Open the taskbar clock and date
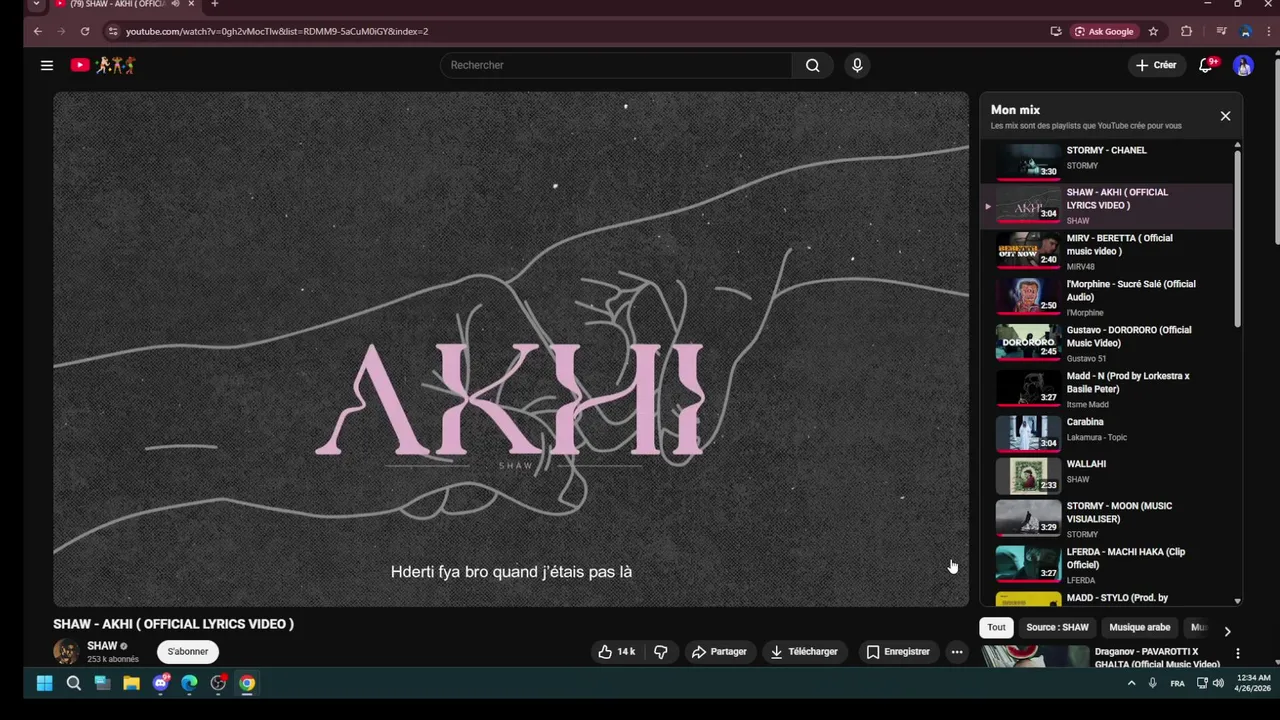Viewport: 1280px width, 720px height. (1253, 683)
